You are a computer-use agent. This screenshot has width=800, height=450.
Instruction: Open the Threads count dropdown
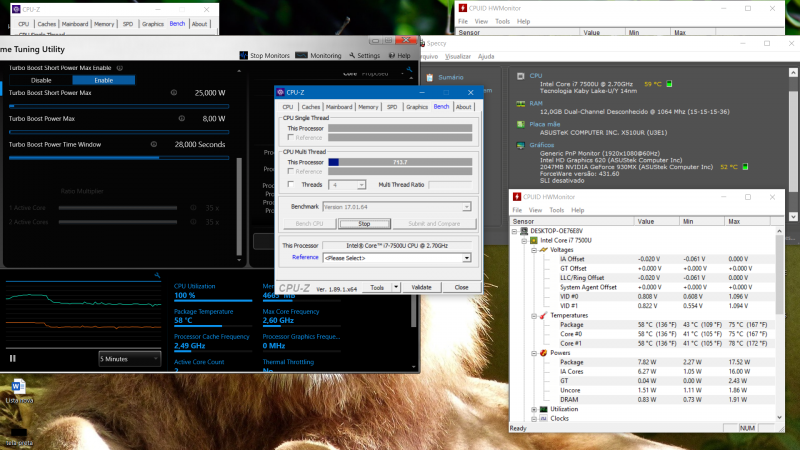[x=361, y=185]
